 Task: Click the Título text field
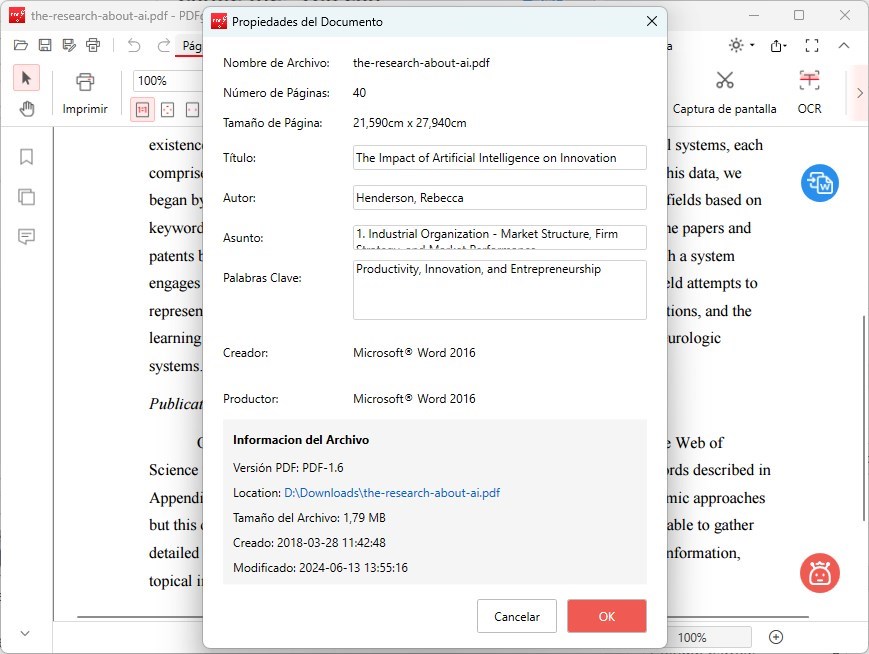point(499,158)
